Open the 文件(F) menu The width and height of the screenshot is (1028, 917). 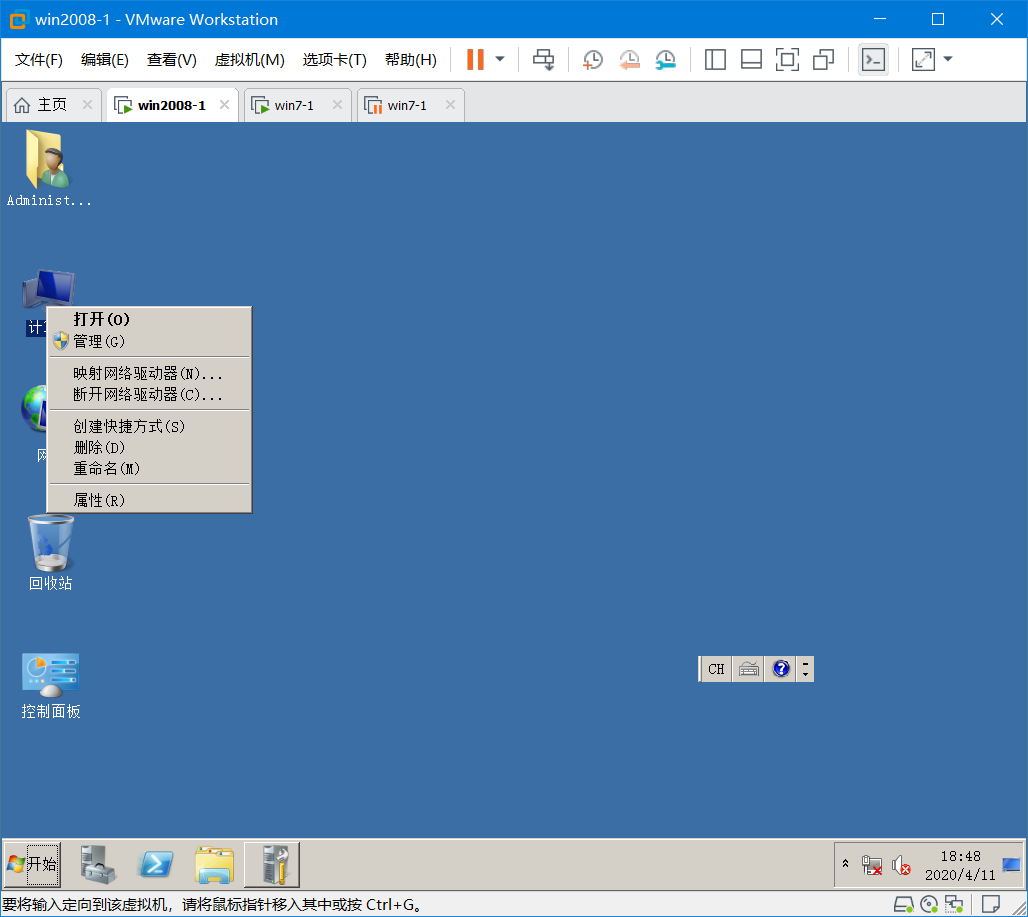tap(39, 60)
